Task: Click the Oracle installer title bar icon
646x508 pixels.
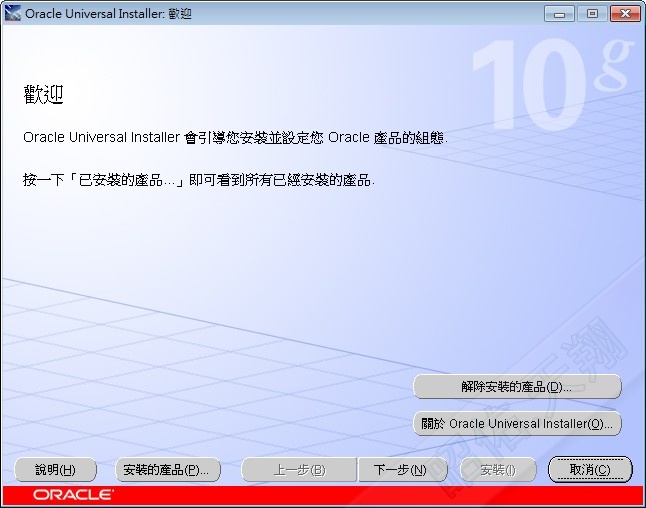Action: pyautogui.click(x=12, y=13)
